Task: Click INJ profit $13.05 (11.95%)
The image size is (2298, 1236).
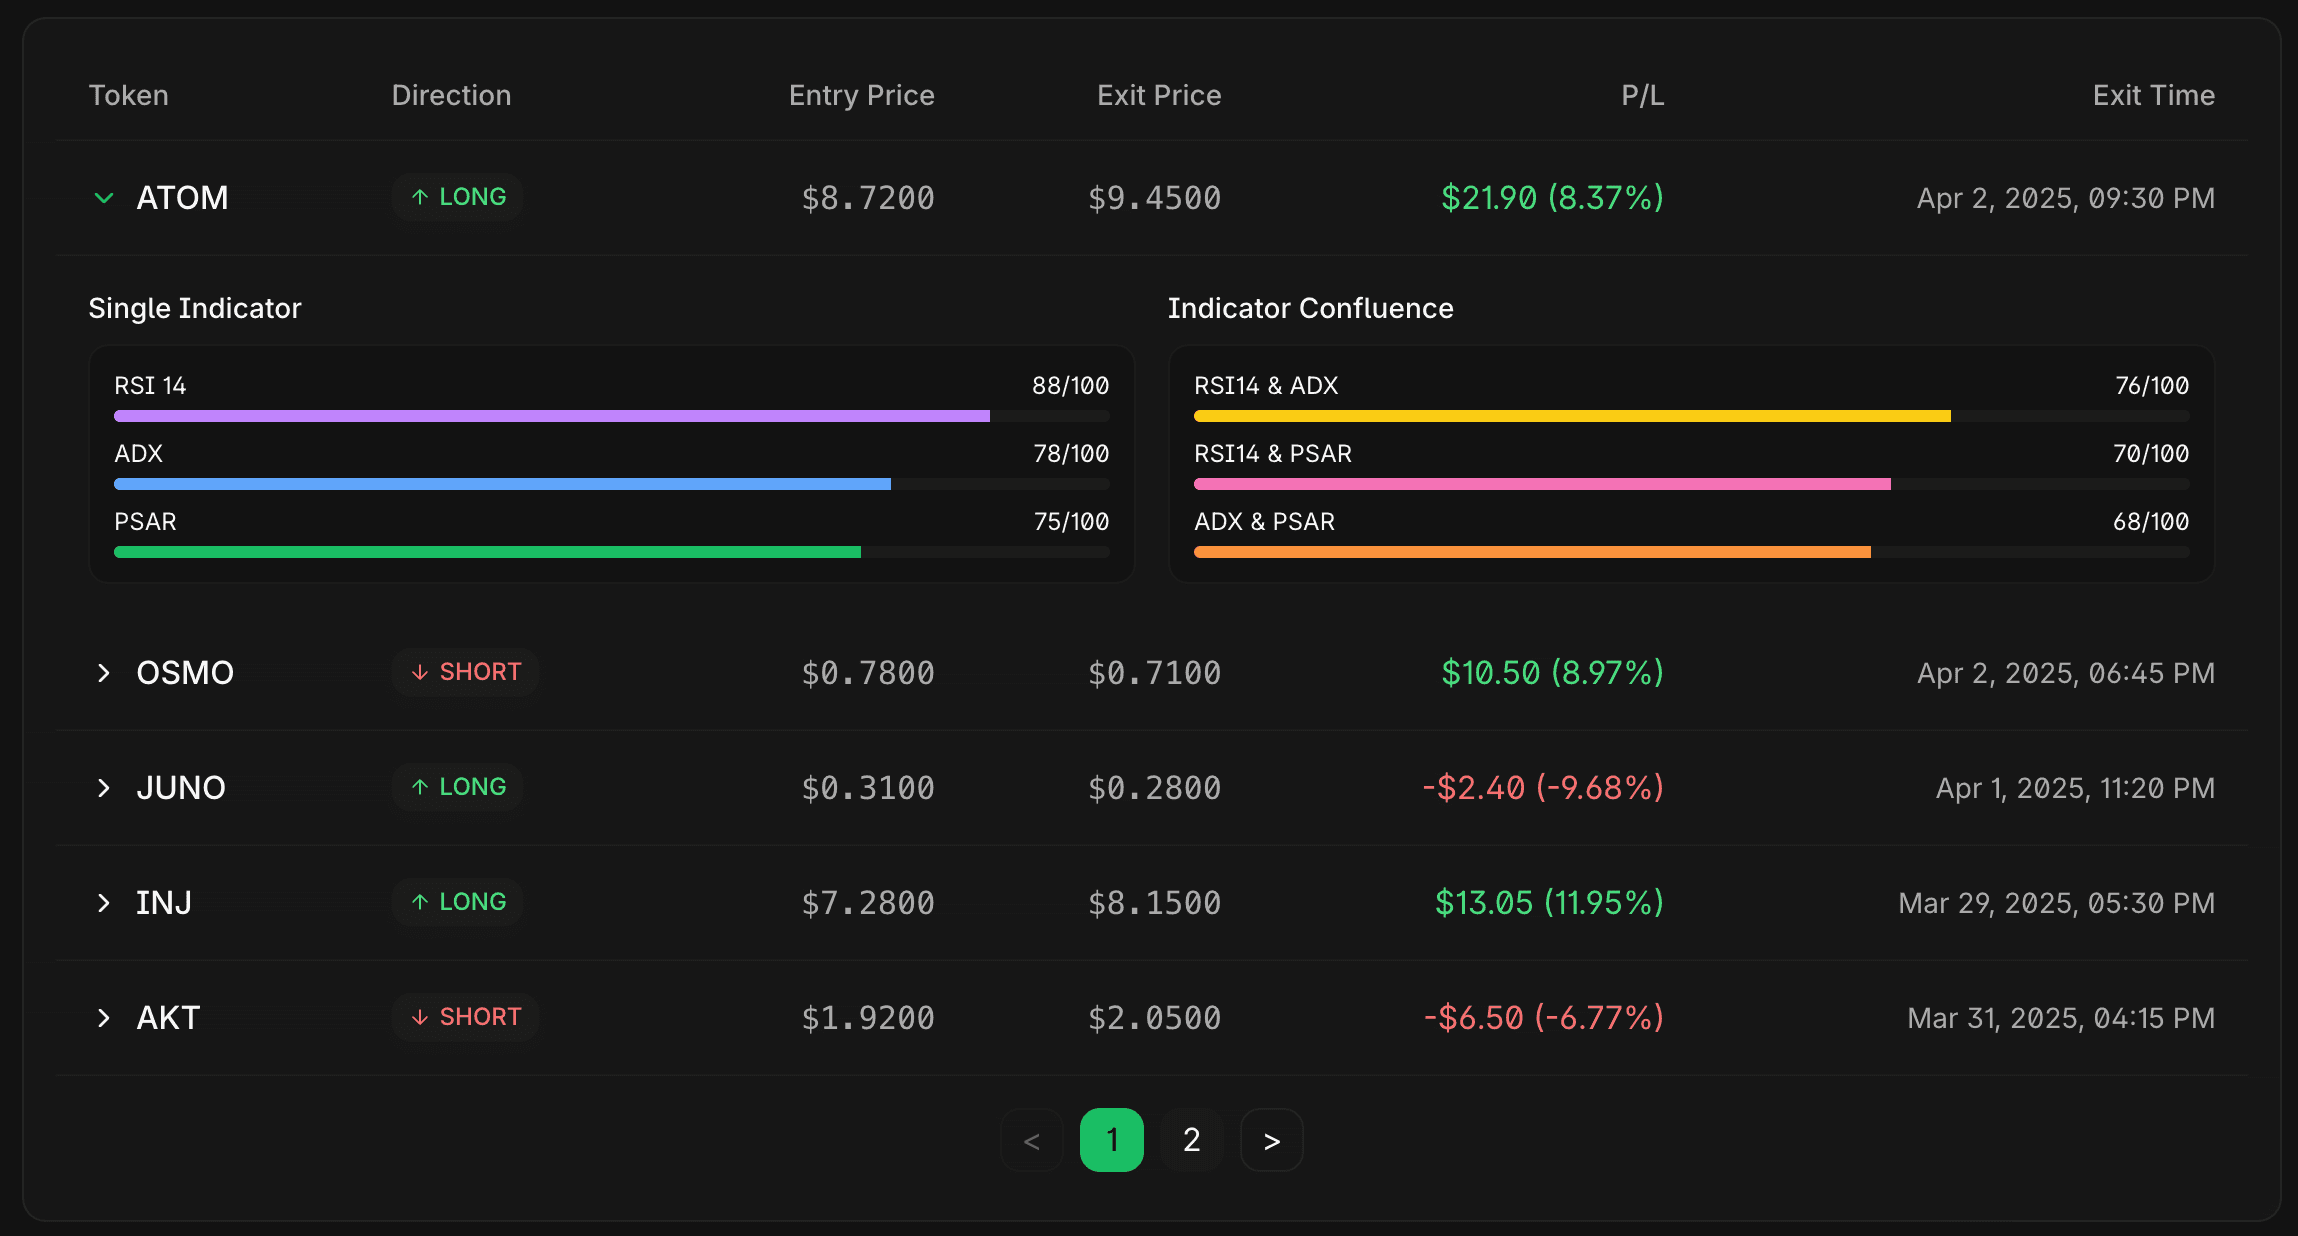Action: (1549, 903)
